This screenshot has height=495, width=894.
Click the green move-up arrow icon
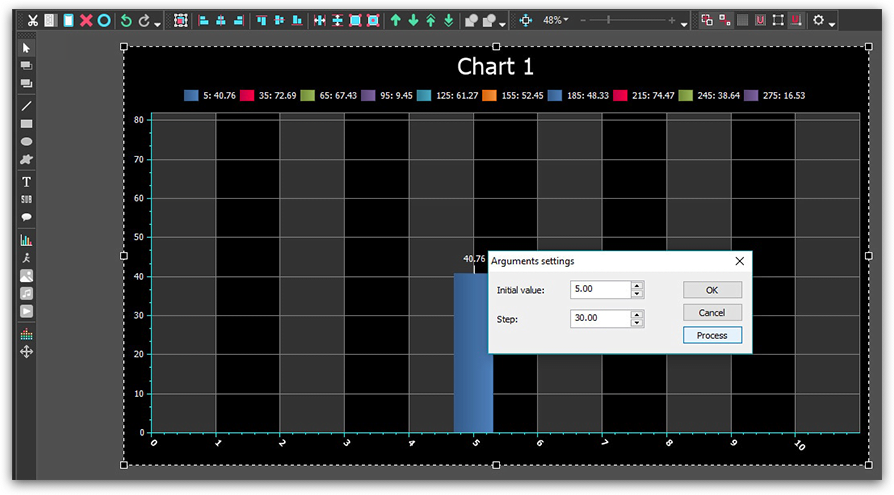pos(395,21)
